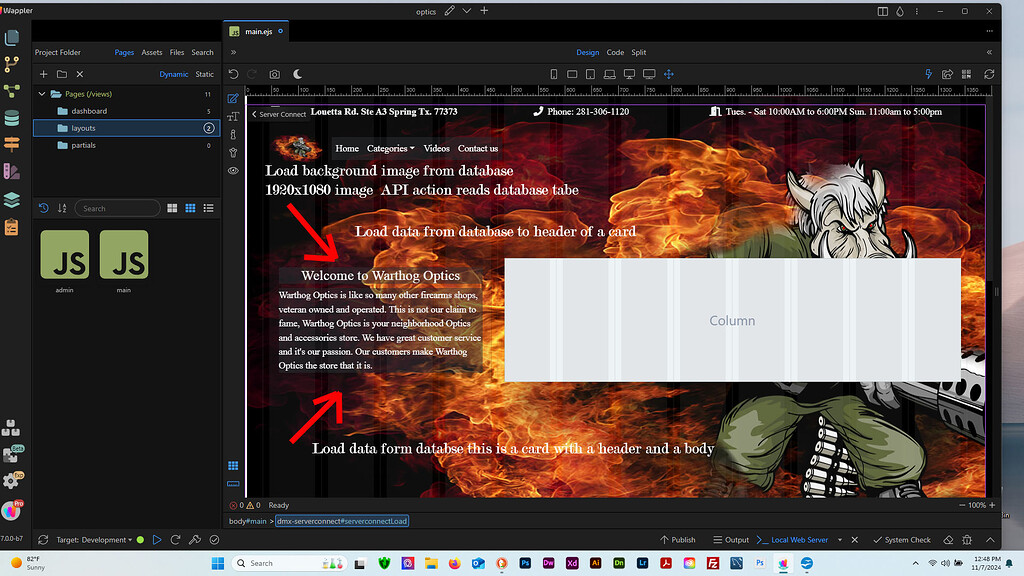Switch to Code view
This screenshot has height=576, width=1024.
[x=615, y=52]
